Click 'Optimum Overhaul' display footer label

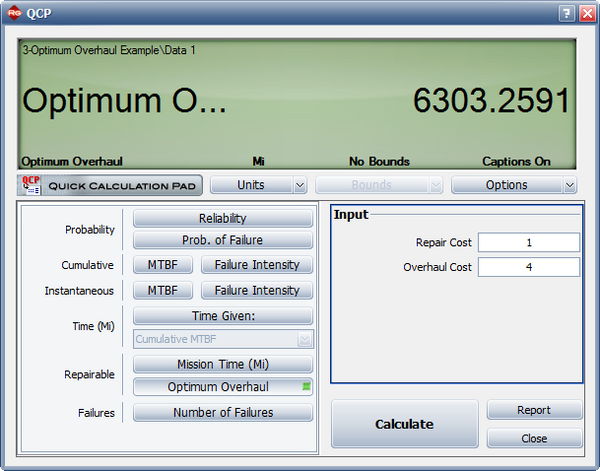[72, 161]
